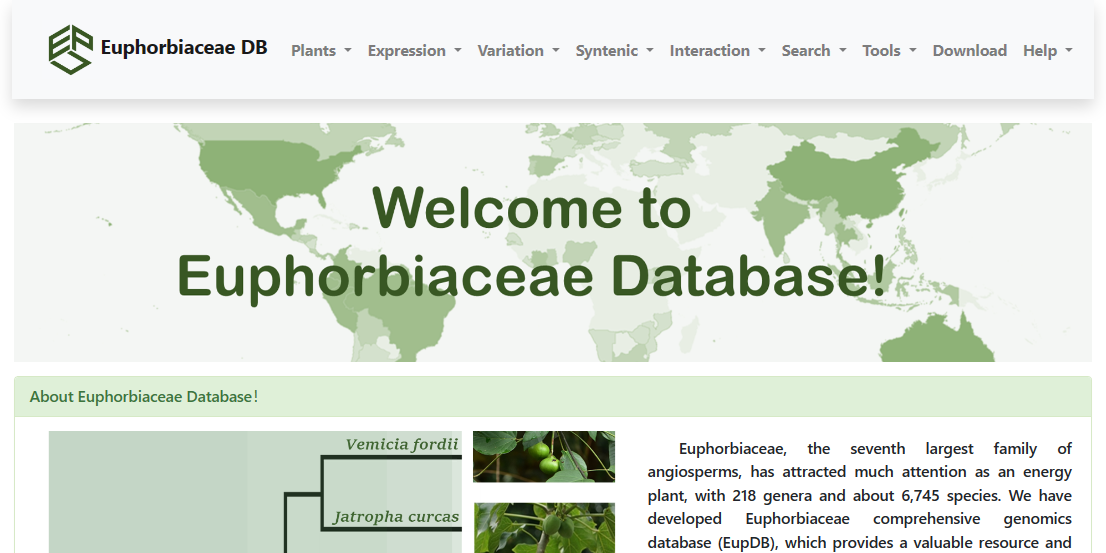1106x553 pixels.
Task: Click the Euphorbiaceae DB site title
Action: point(184,47)
